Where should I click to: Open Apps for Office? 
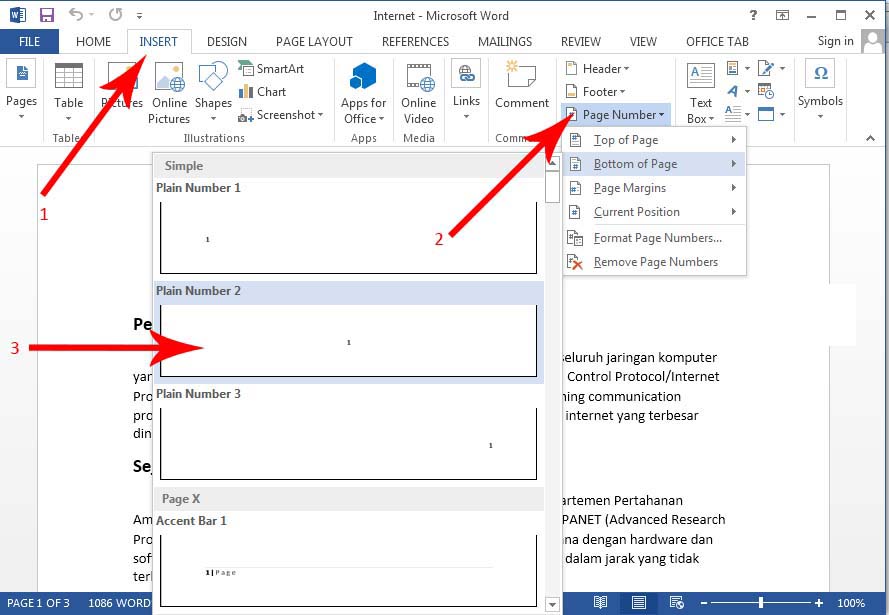[x=363, y=94]
